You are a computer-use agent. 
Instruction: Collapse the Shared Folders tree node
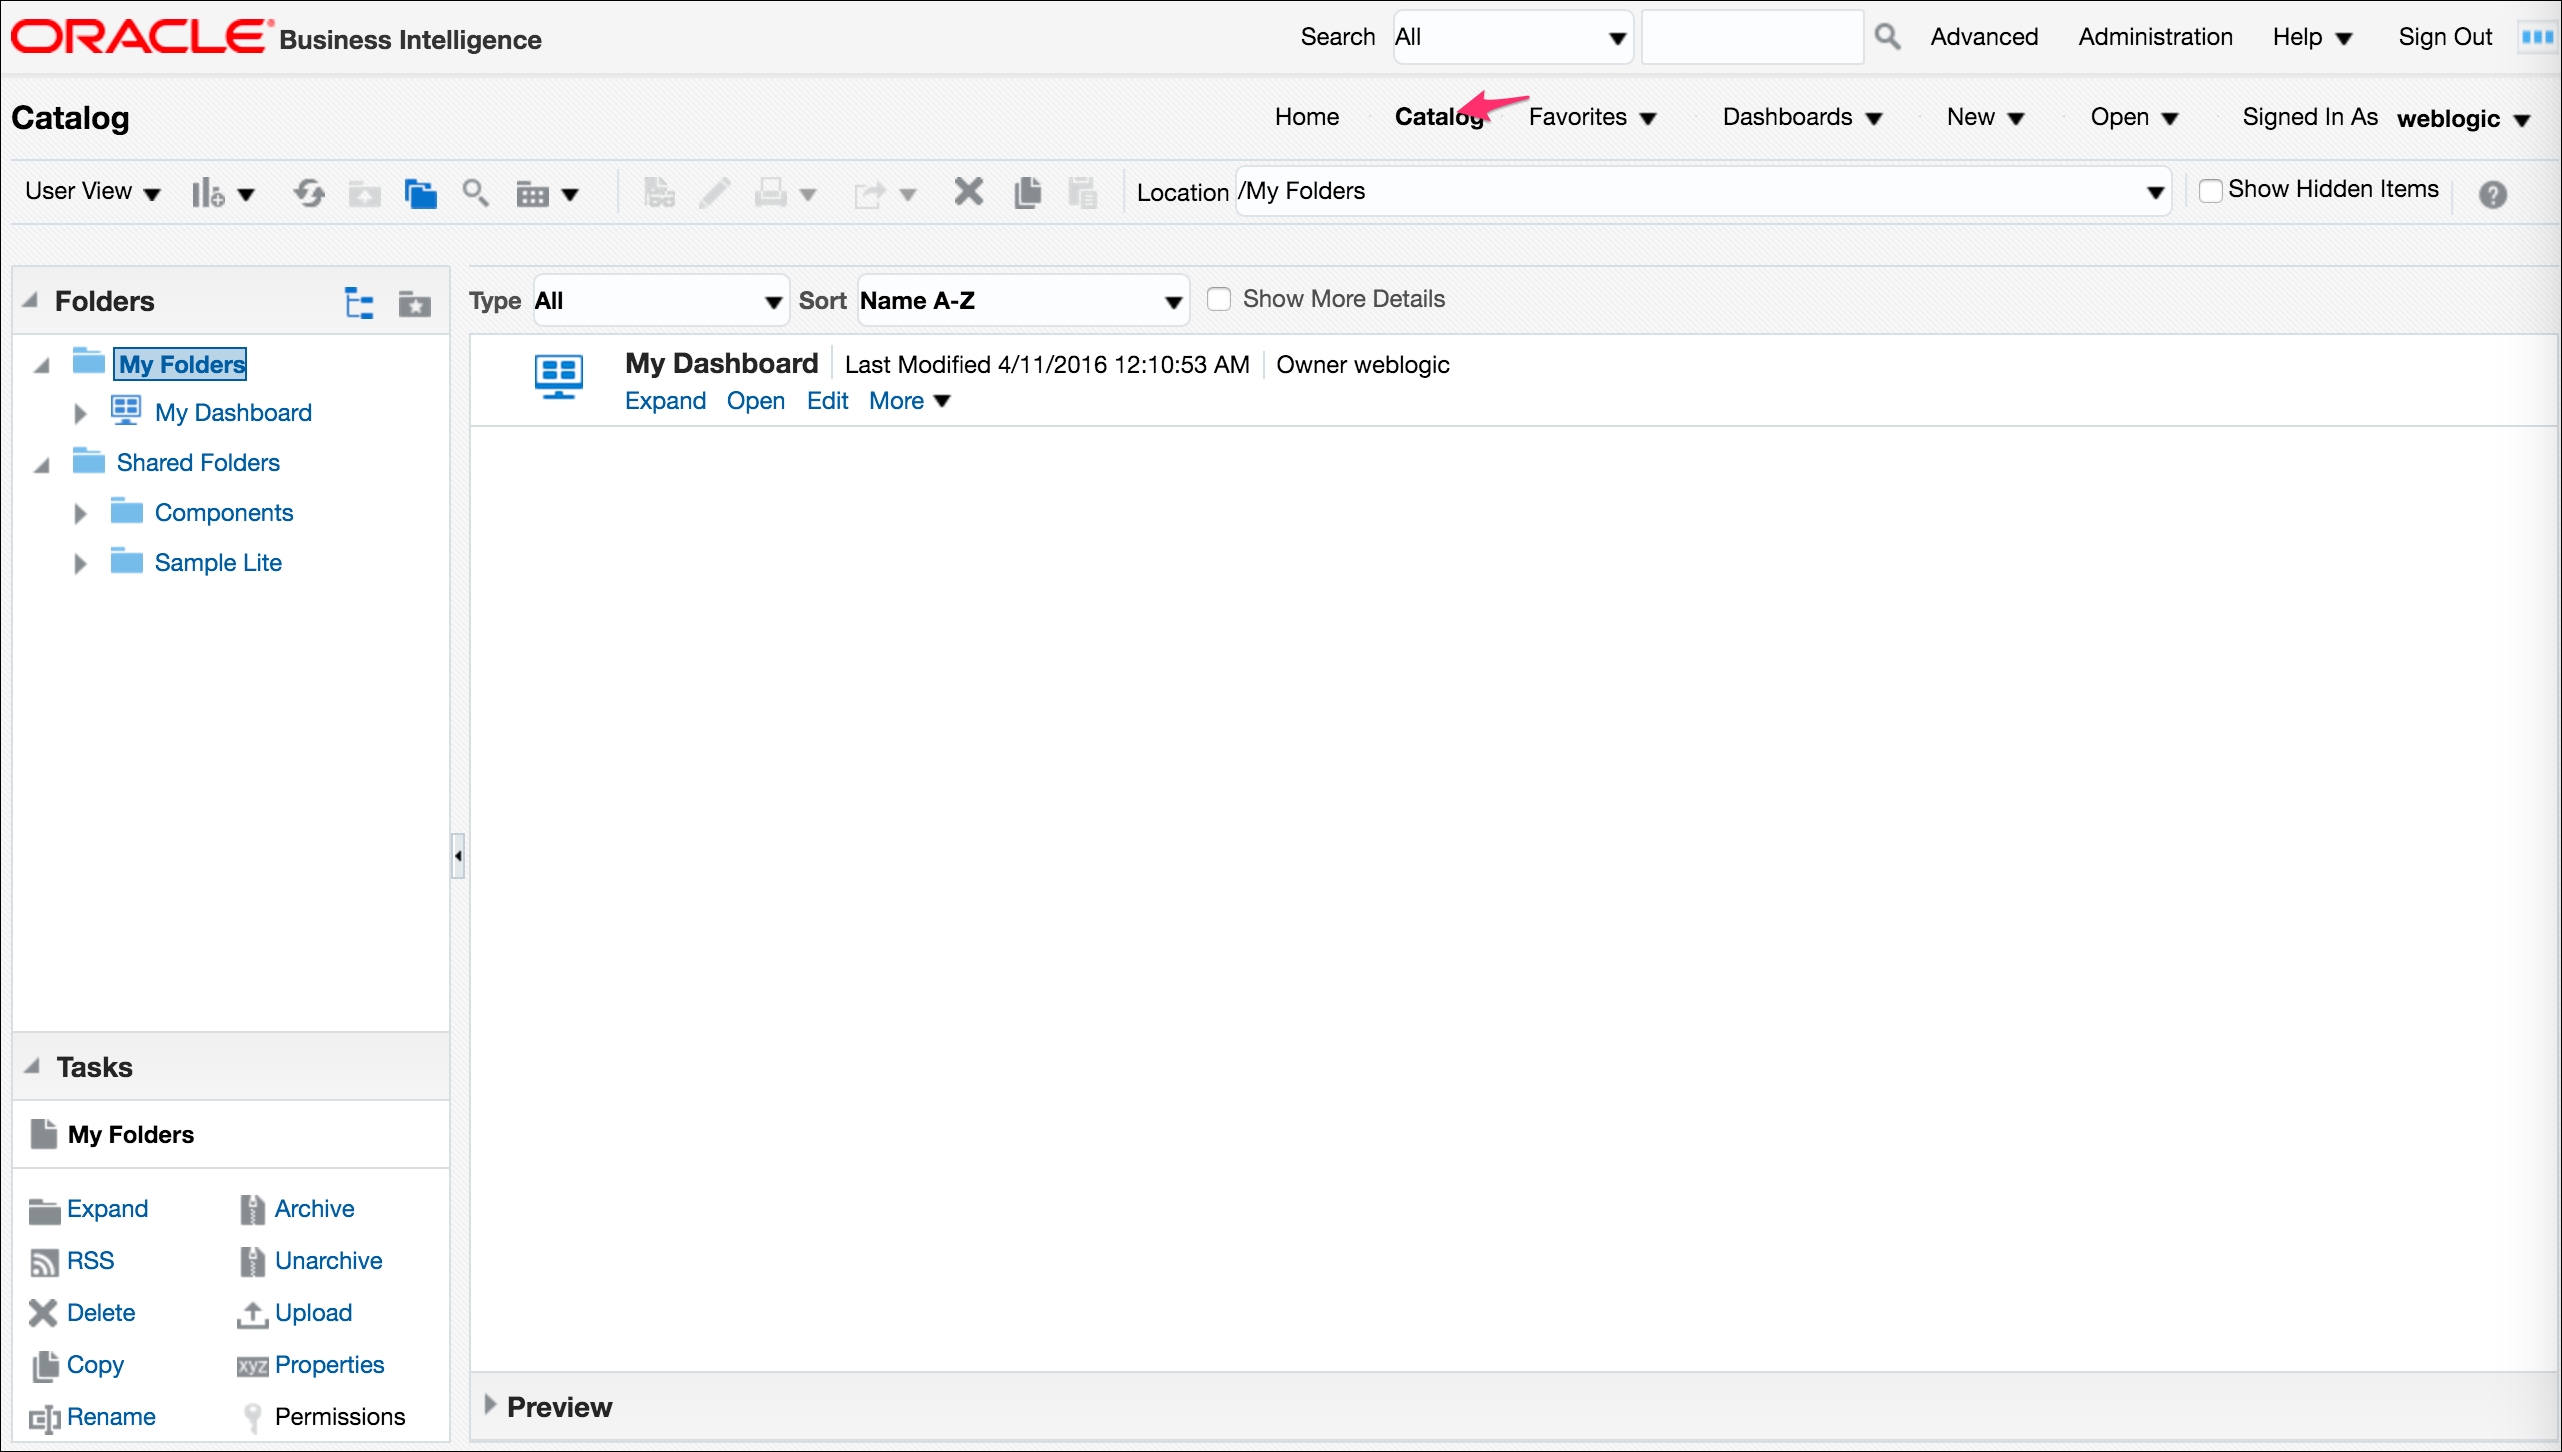coord(41,464)
